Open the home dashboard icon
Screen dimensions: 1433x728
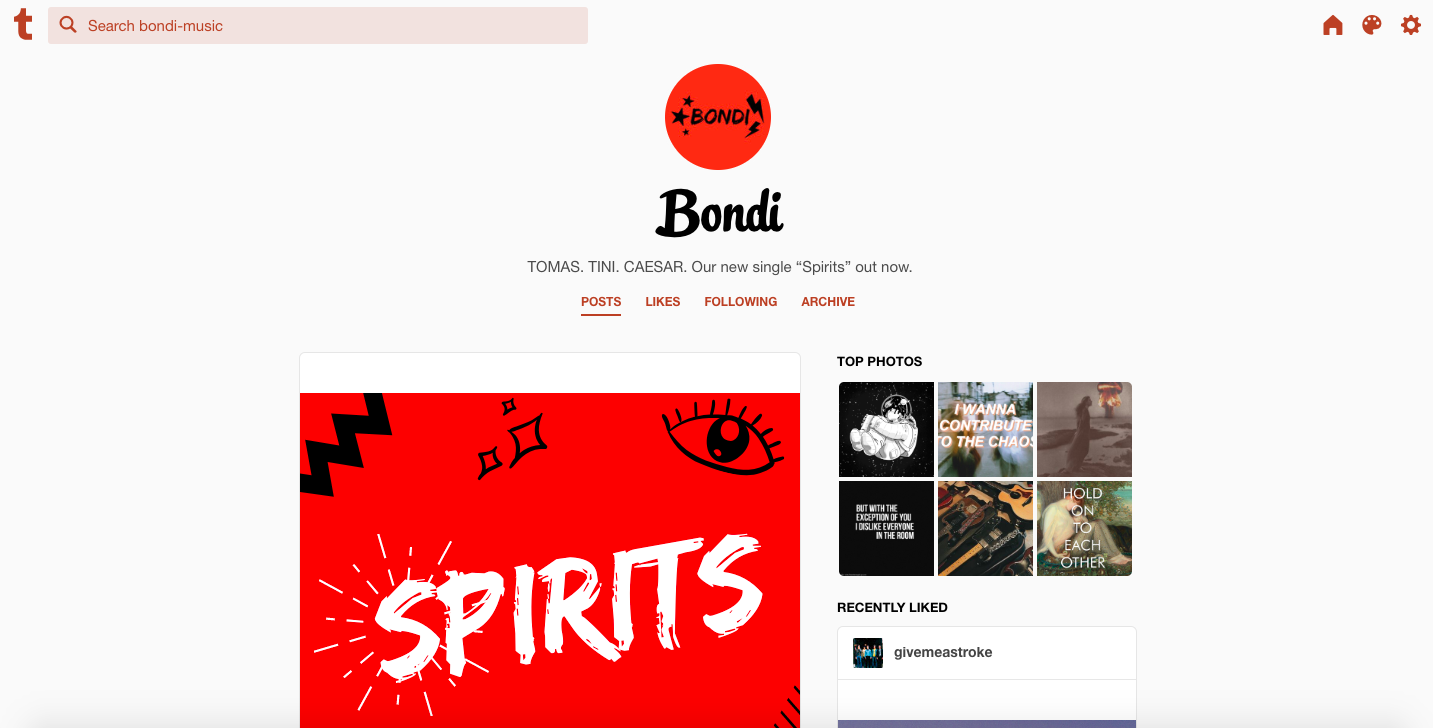pos(1332,25)
